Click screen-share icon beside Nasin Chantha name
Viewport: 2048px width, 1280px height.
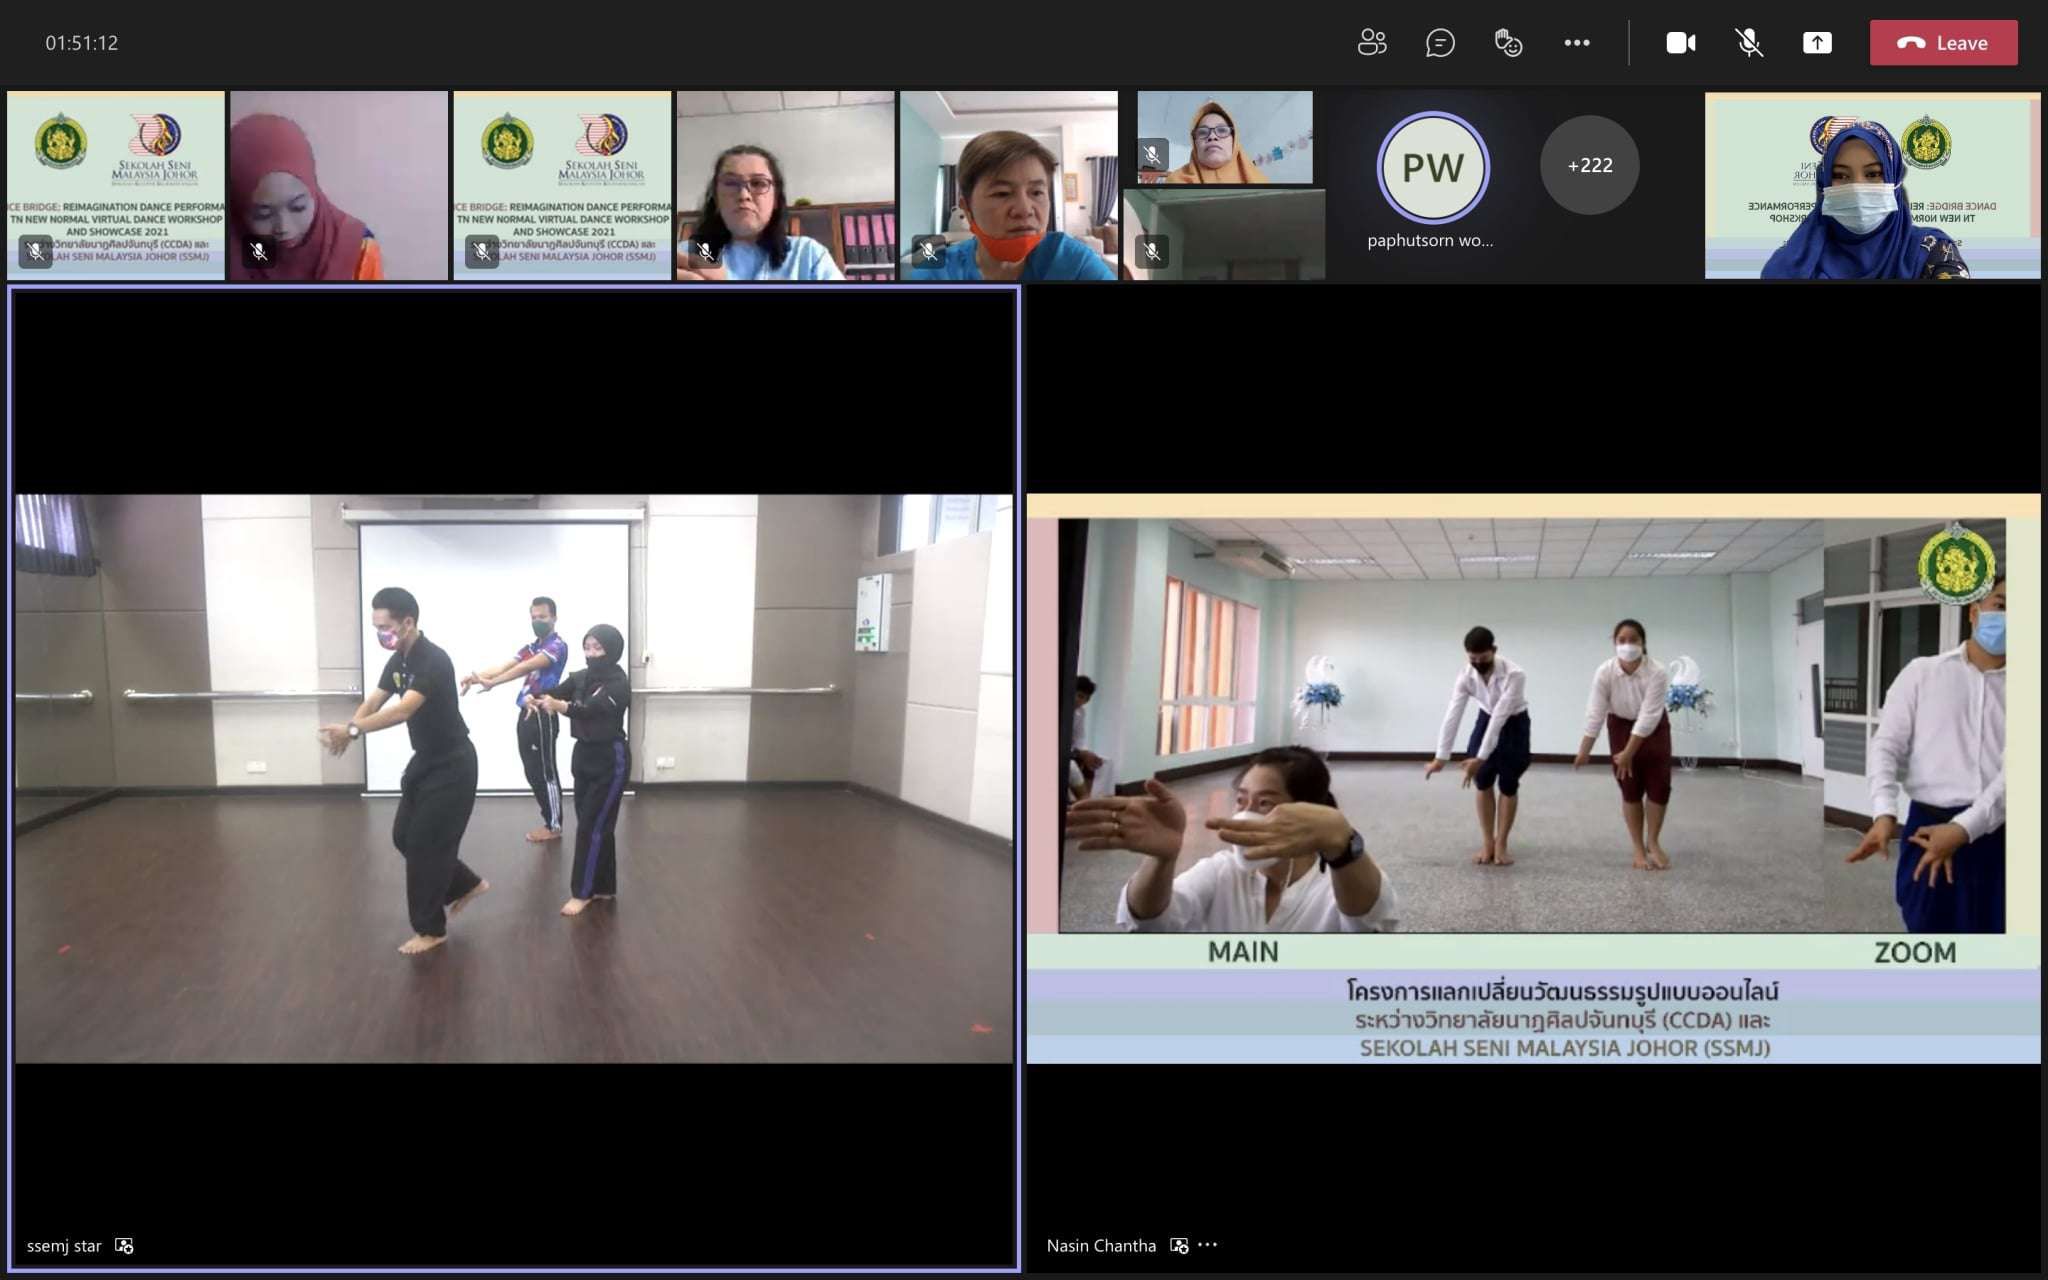pyautogui.click(x=1179, y=1246)
